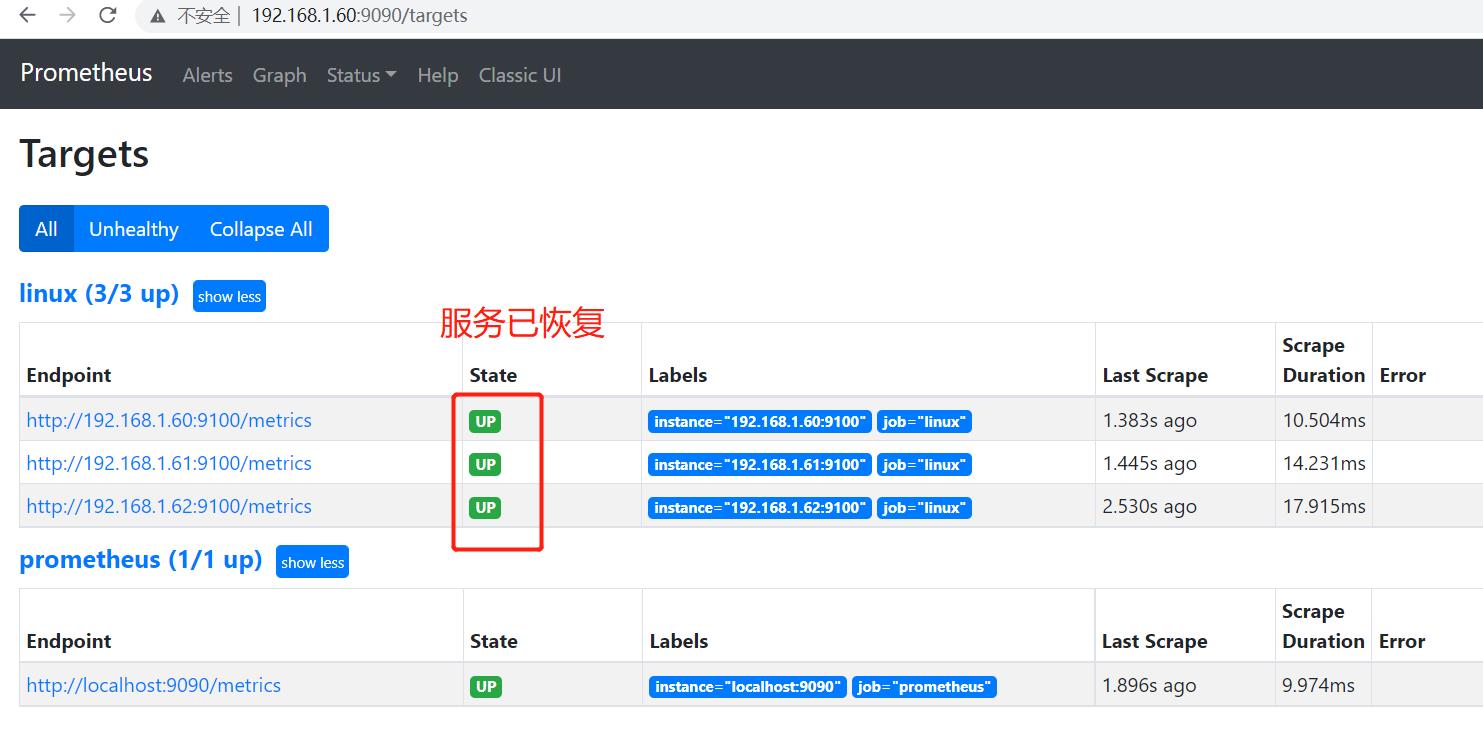Open the prometheus (1/1 up) heading link

pos(140,560)
